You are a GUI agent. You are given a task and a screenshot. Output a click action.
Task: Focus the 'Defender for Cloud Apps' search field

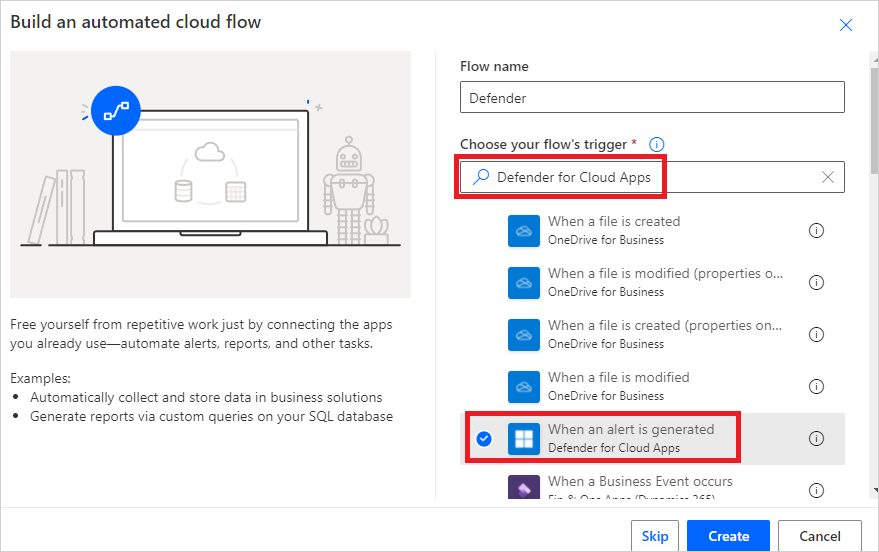[650, 177]
